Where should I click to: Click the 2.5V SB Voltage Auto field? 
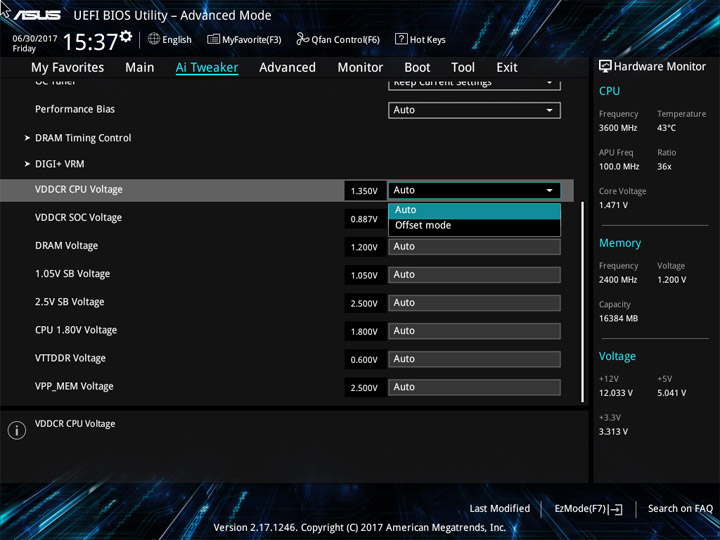474,303
